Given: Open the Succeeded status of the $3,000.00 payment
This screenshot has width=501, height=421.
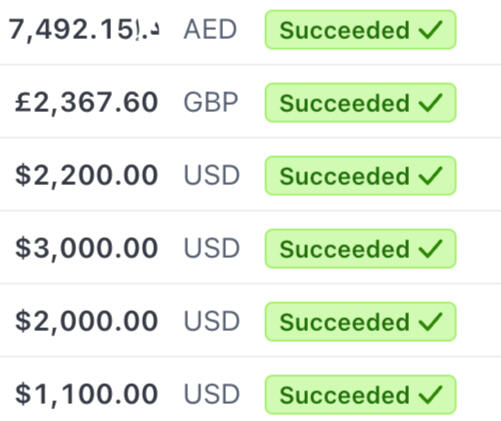Looking at the screenshot, I should pyautogui.click(x=360, y=249).
